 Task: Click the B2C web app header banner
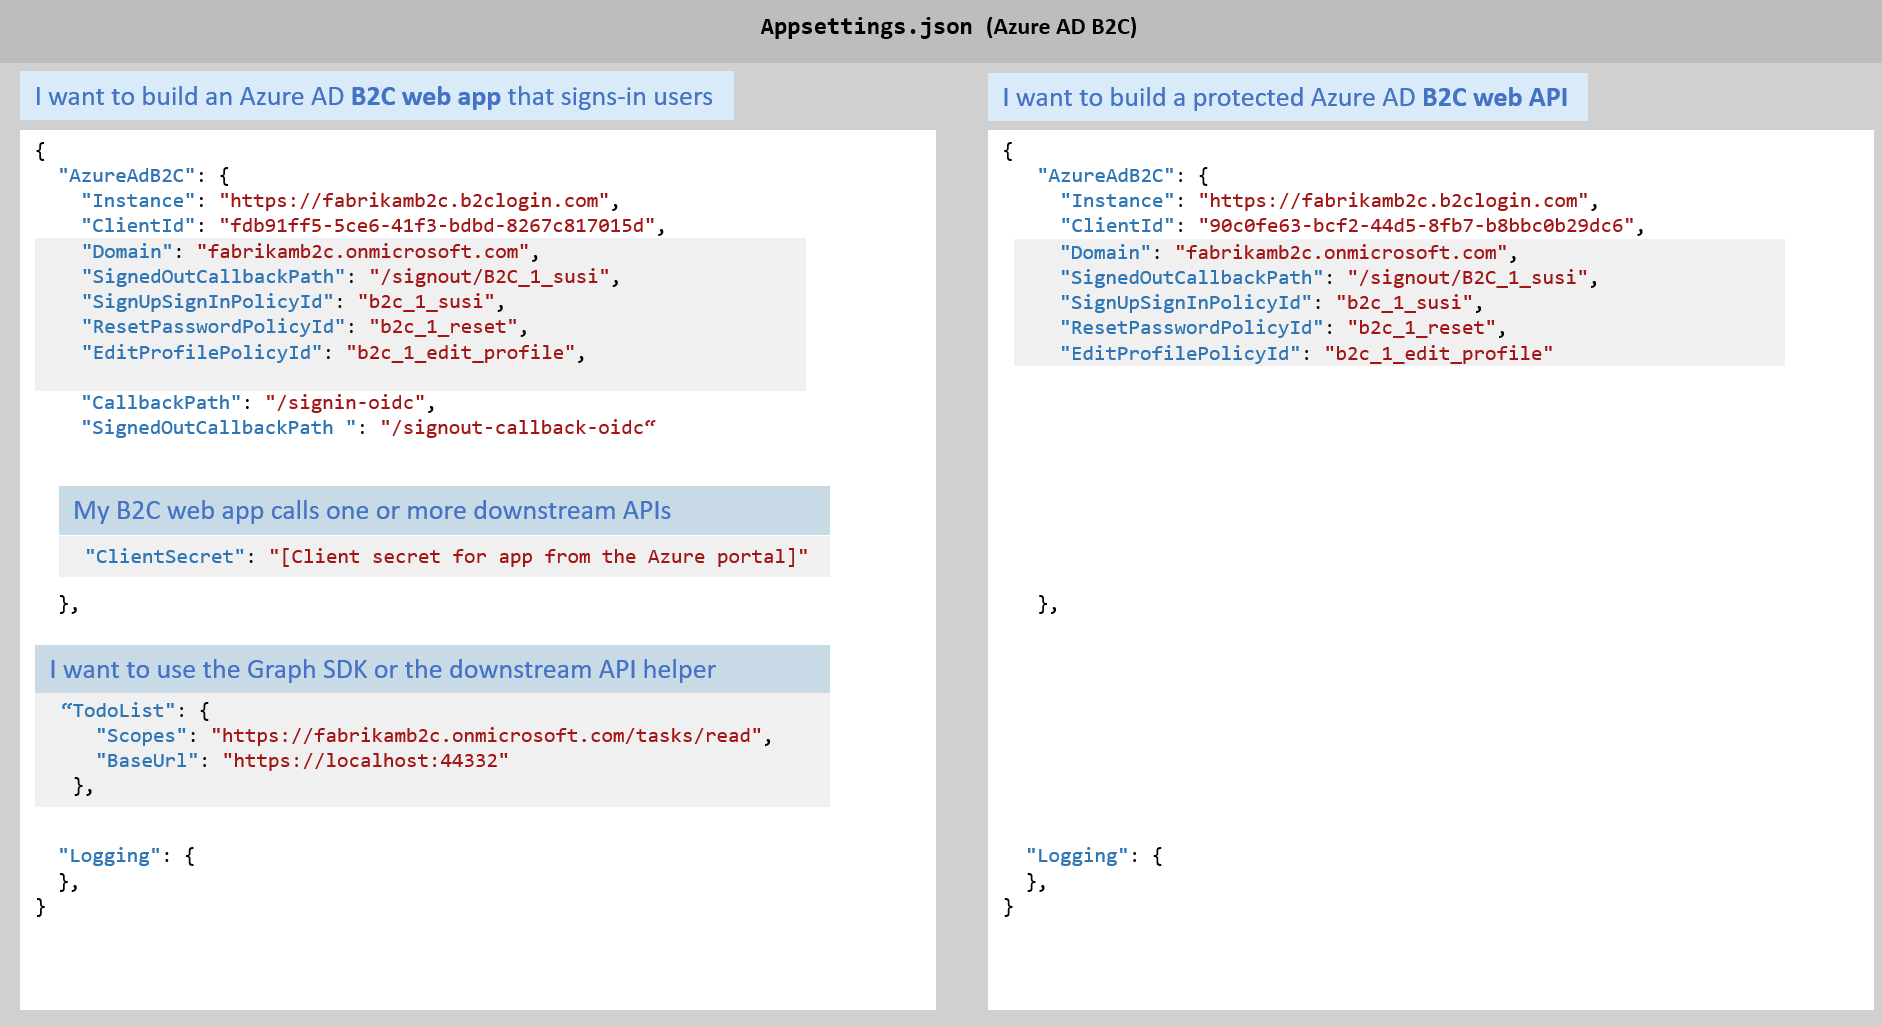374,96
